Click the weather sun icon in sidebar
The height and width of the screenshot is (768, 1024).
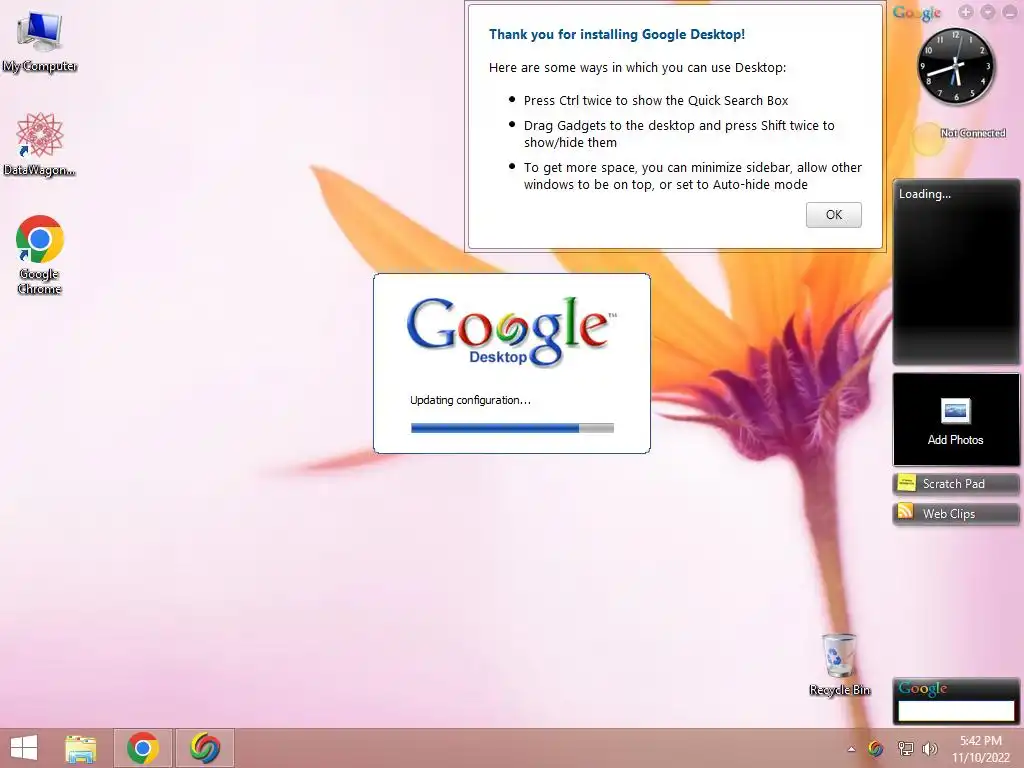point(928,139)
